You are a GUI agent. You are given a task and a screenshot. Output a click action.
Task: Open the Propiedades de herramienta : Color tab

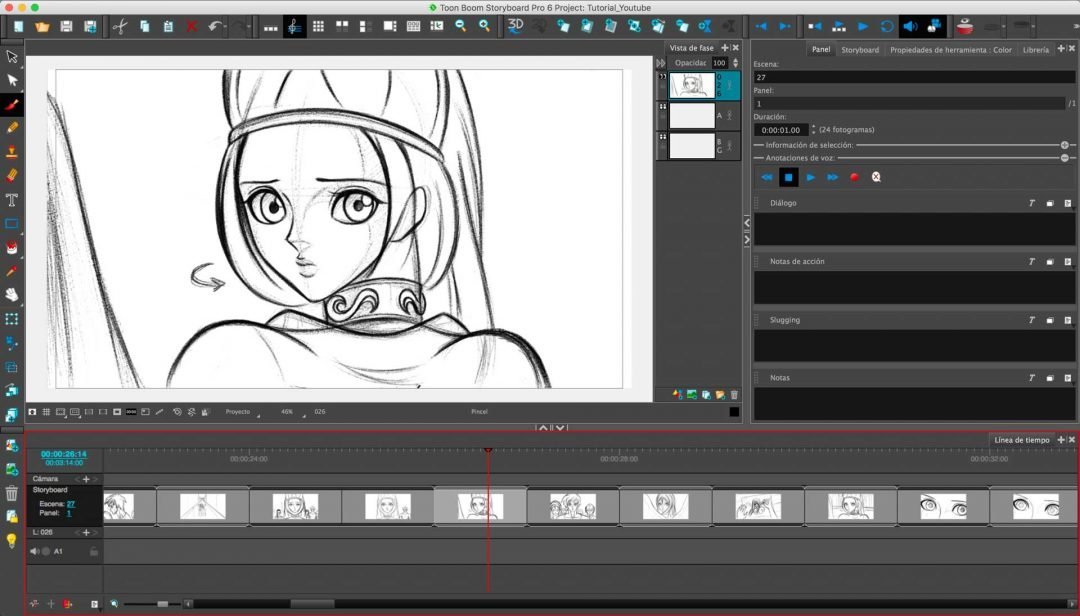coord(951,50)
